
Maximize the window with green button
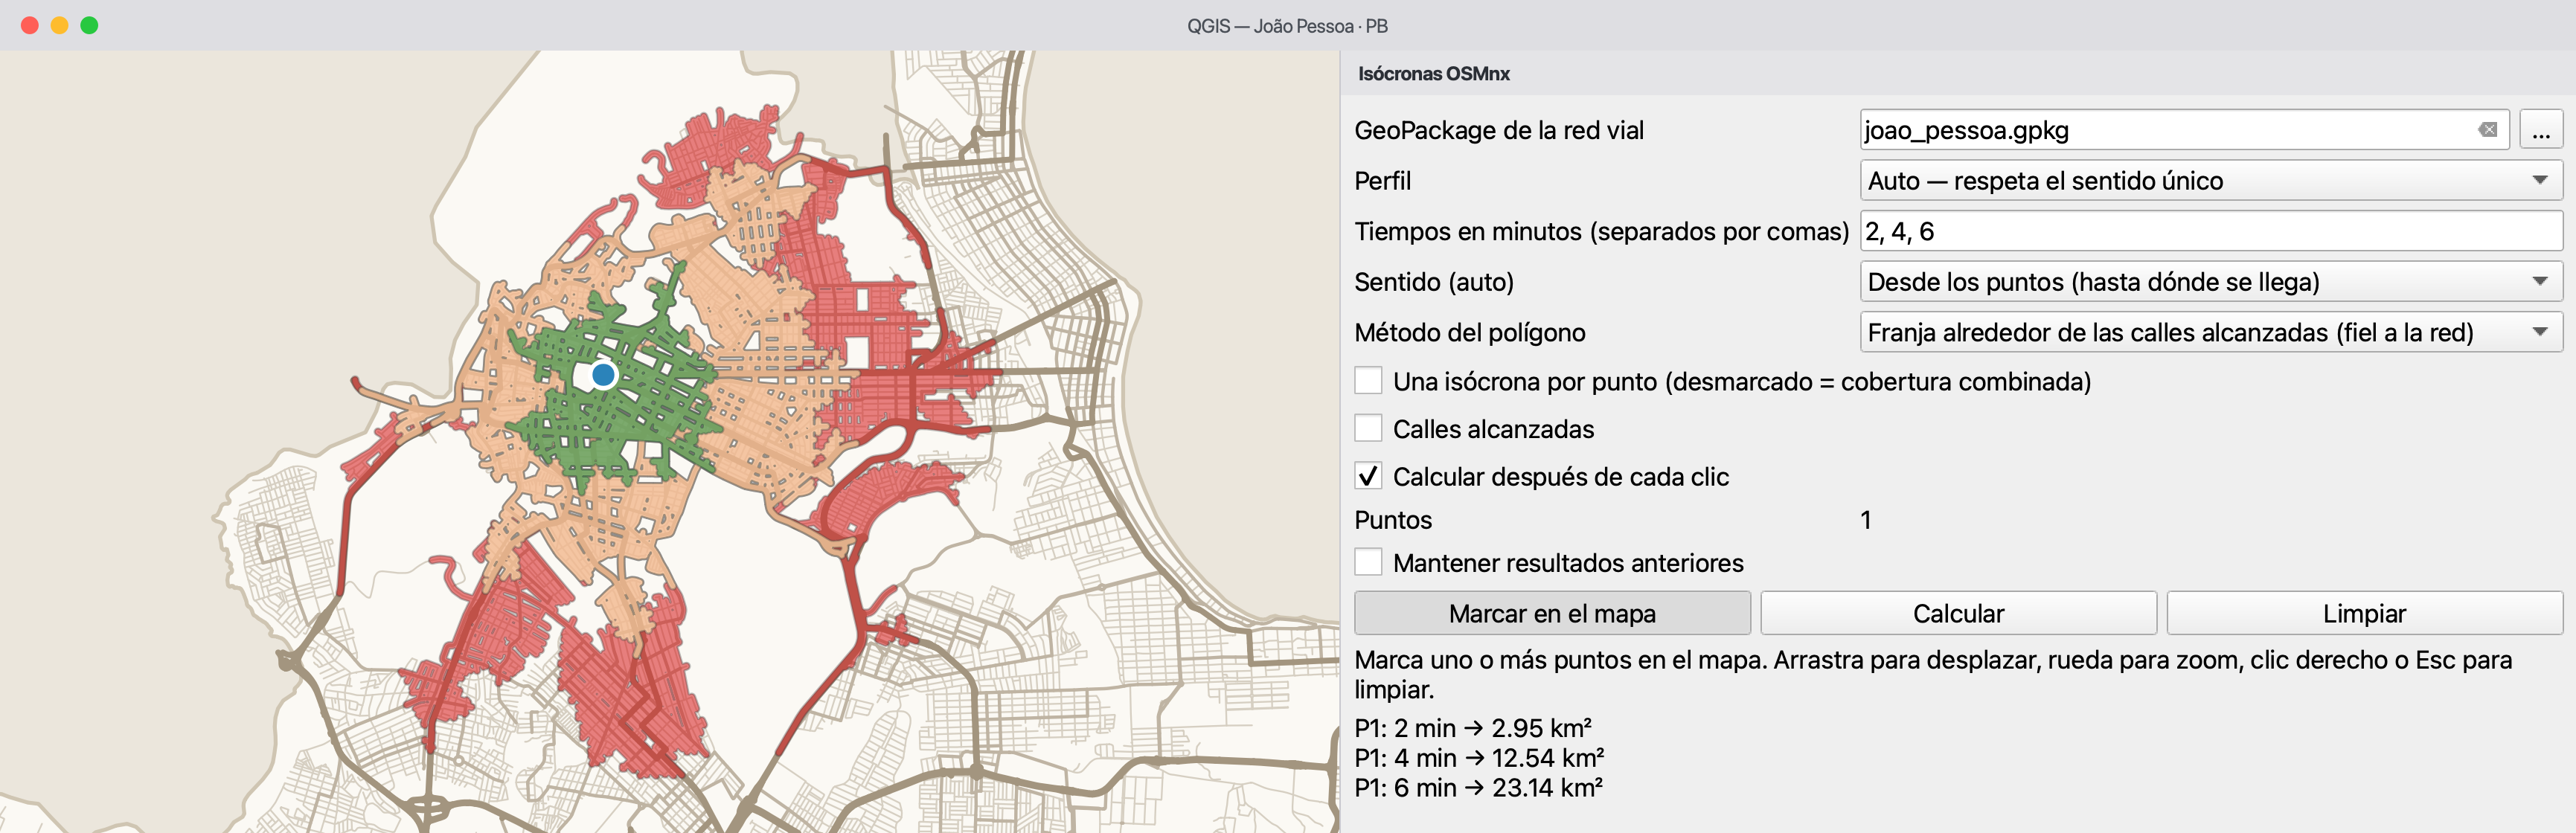point(89,25)
